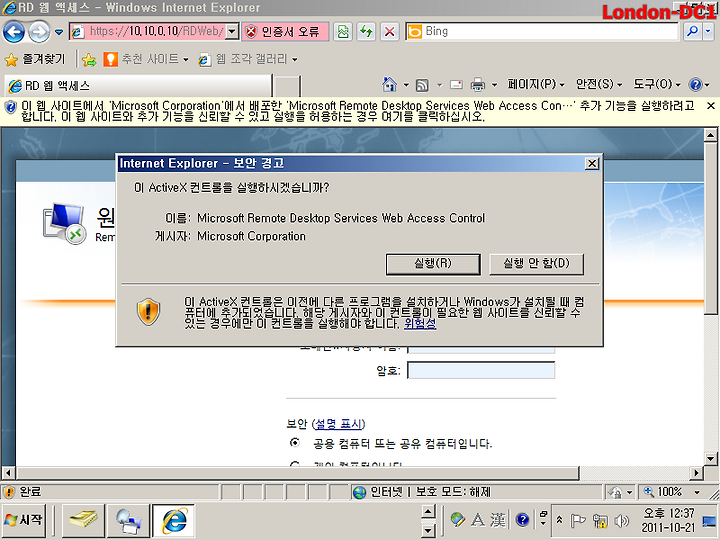Open the 설명 표시 show explanation link
Viewport: 720px width, 540px height.
click(338, 424)
